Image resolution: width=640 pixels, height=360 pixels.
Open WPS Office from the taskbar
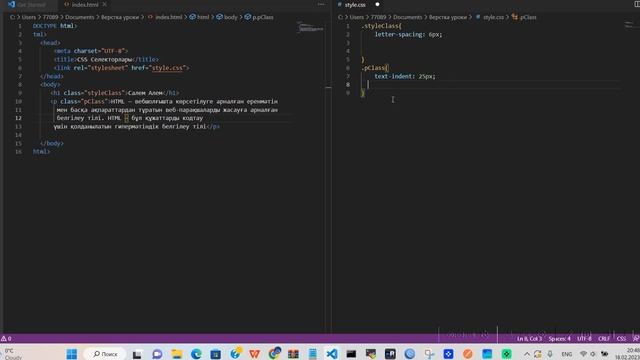point(255,354)
